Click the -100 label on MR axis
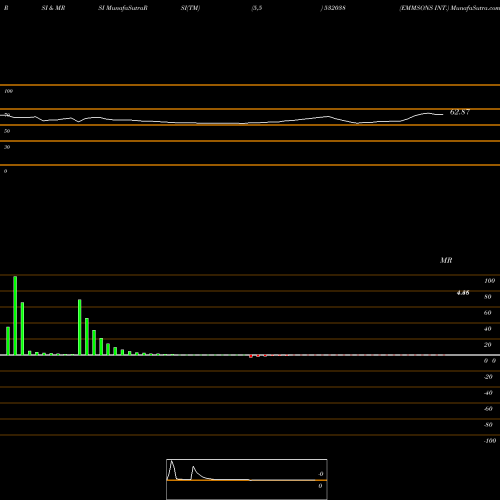The height and width of the screenshot is (500, 500). (x=490, y=441)
